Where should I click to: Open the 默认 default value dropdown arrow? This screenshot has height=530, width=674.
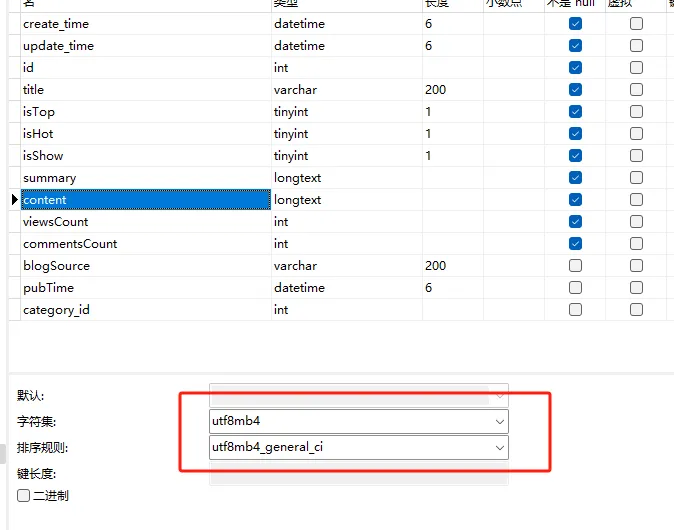499,395
